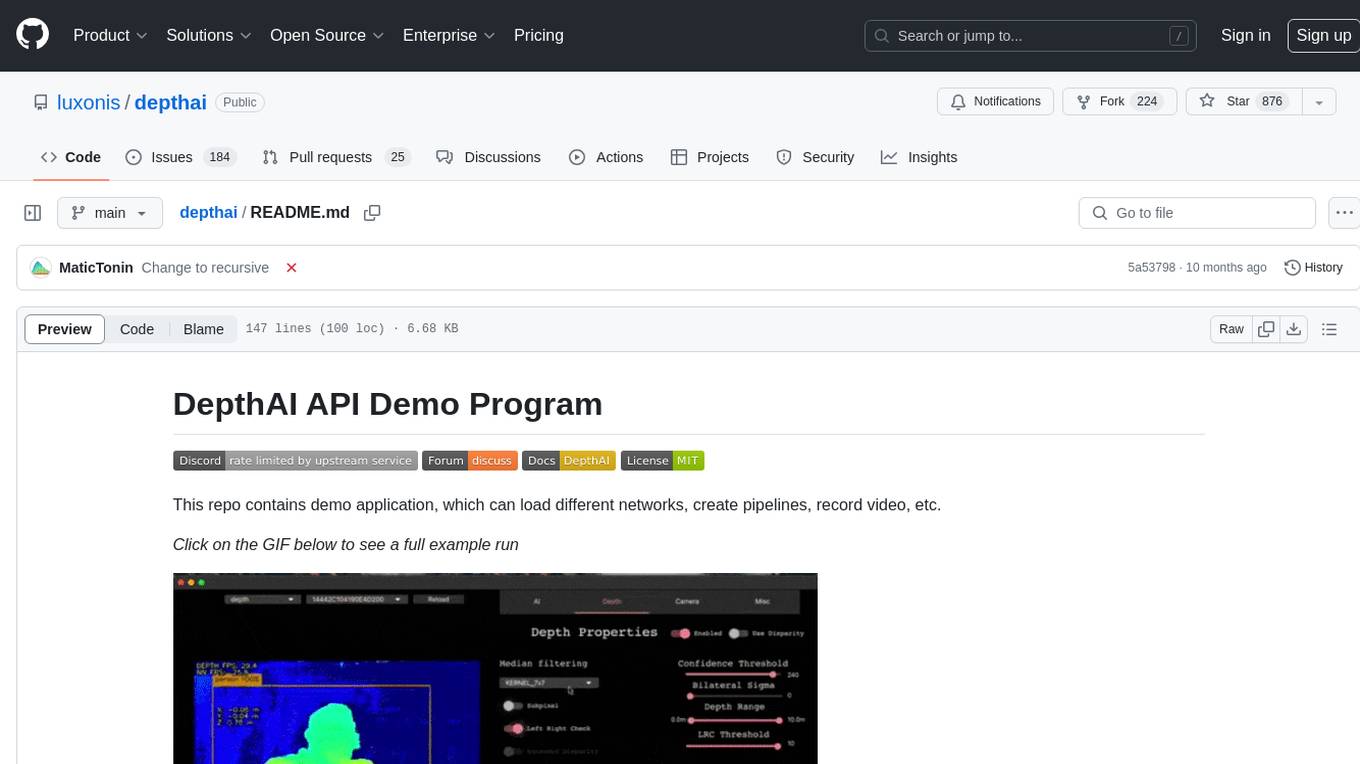
Task: Open the Pull requests tab
Action: pos(336,157)
